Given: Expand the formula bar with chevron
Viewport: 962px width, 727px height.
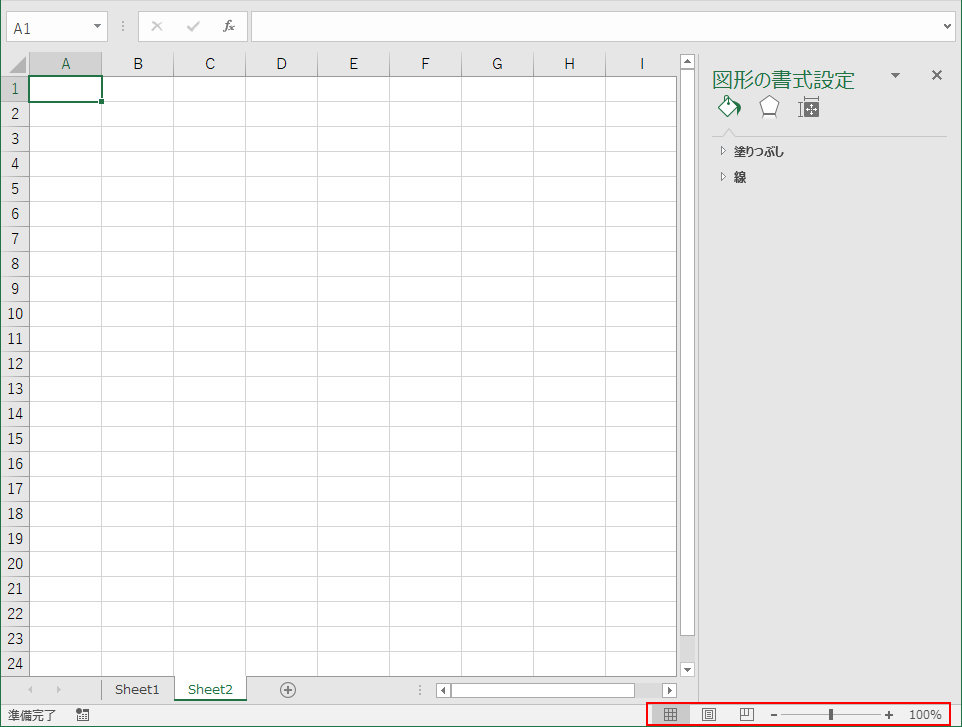Looking at the screenshot, I should 947,26.
